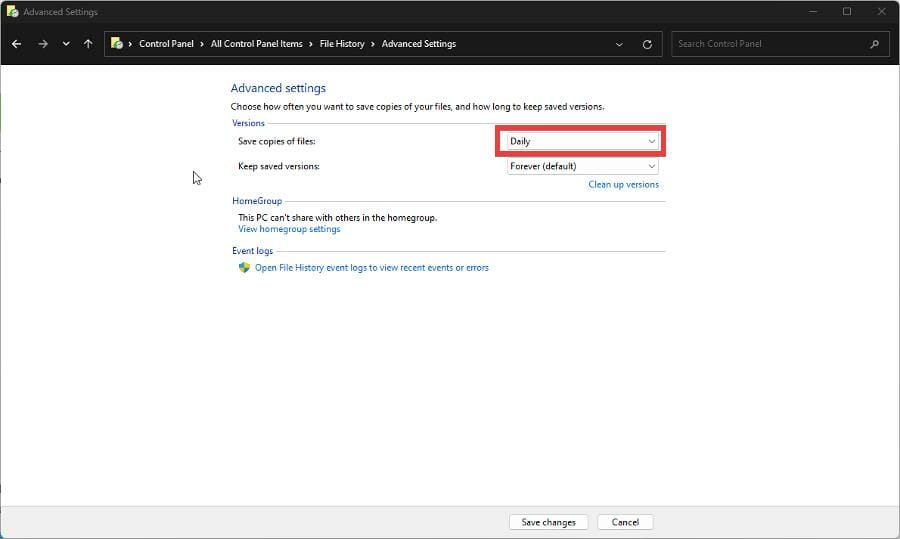The image size is (900, 539).
Task: Maximize the Advanced Settings window
Action: point(847,11)
